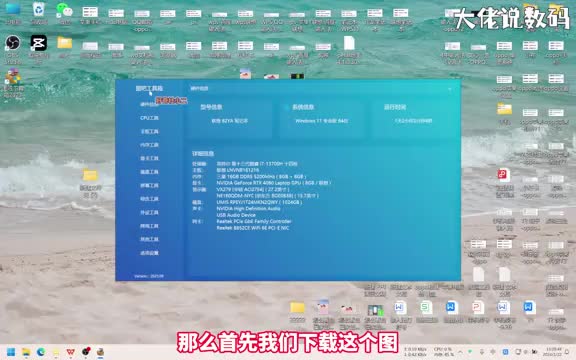576x360 pixels.
Task: Open 内存工具 in the sidebar
Action: (149, 145)
